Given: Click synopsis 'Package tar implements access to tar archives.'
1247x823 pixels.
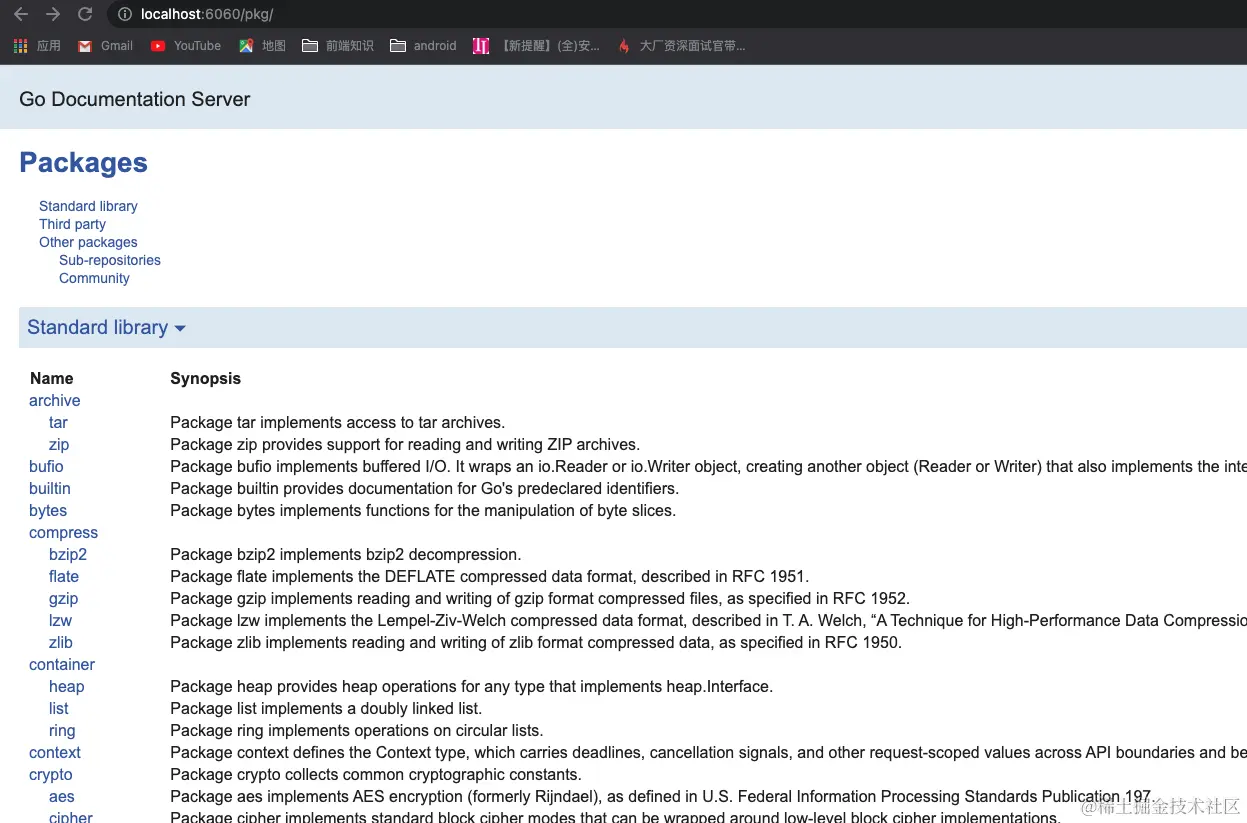Looking at the screenshot, I should pos(337,422).
